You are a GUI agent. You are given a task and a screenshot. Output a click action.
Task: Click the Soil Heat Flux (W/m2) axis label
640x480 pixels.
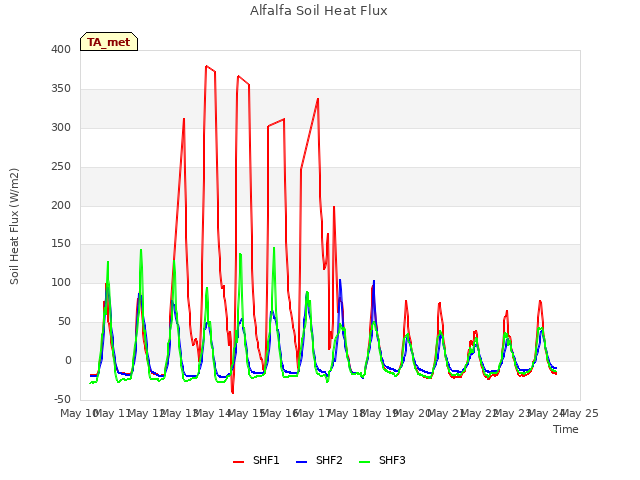coord(14,226)
